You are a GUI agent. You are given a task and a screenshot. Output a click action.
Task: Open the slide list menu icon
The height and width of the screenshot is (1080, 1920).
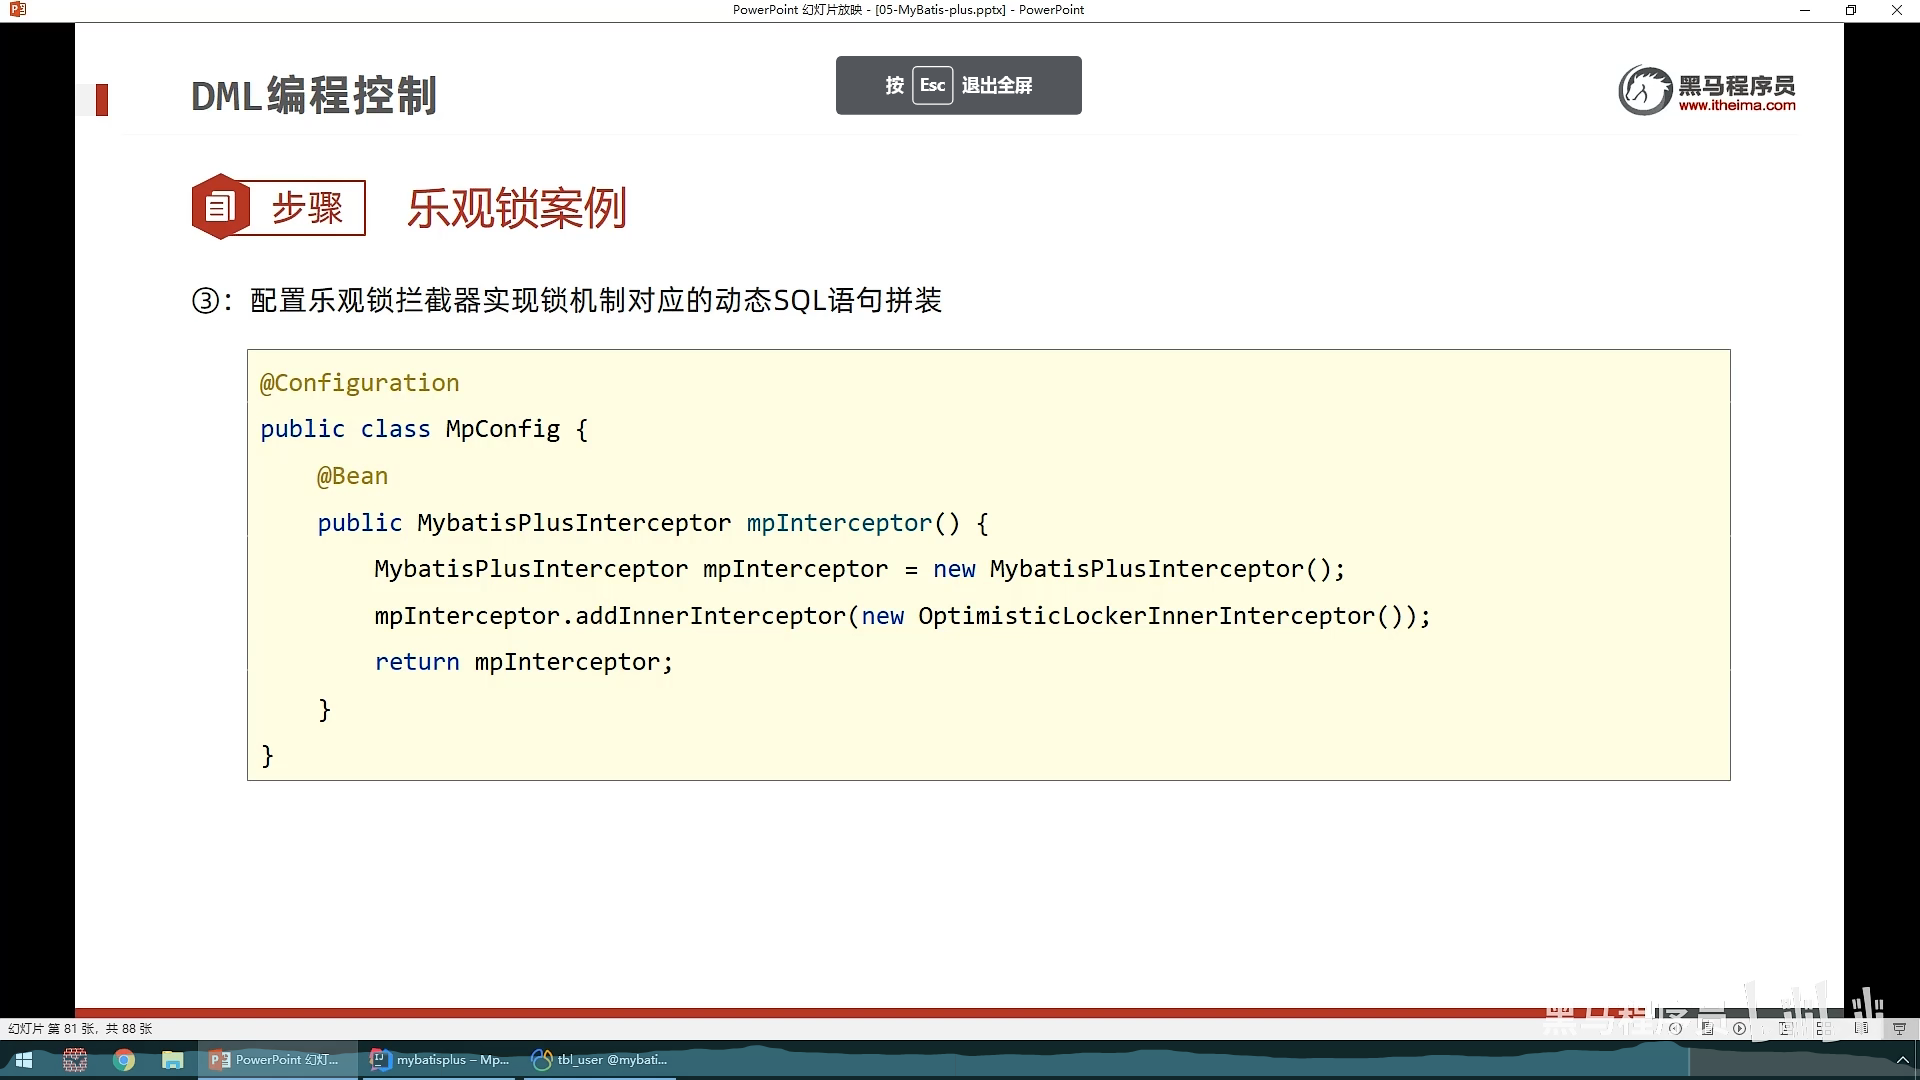coord(1707,1028)
